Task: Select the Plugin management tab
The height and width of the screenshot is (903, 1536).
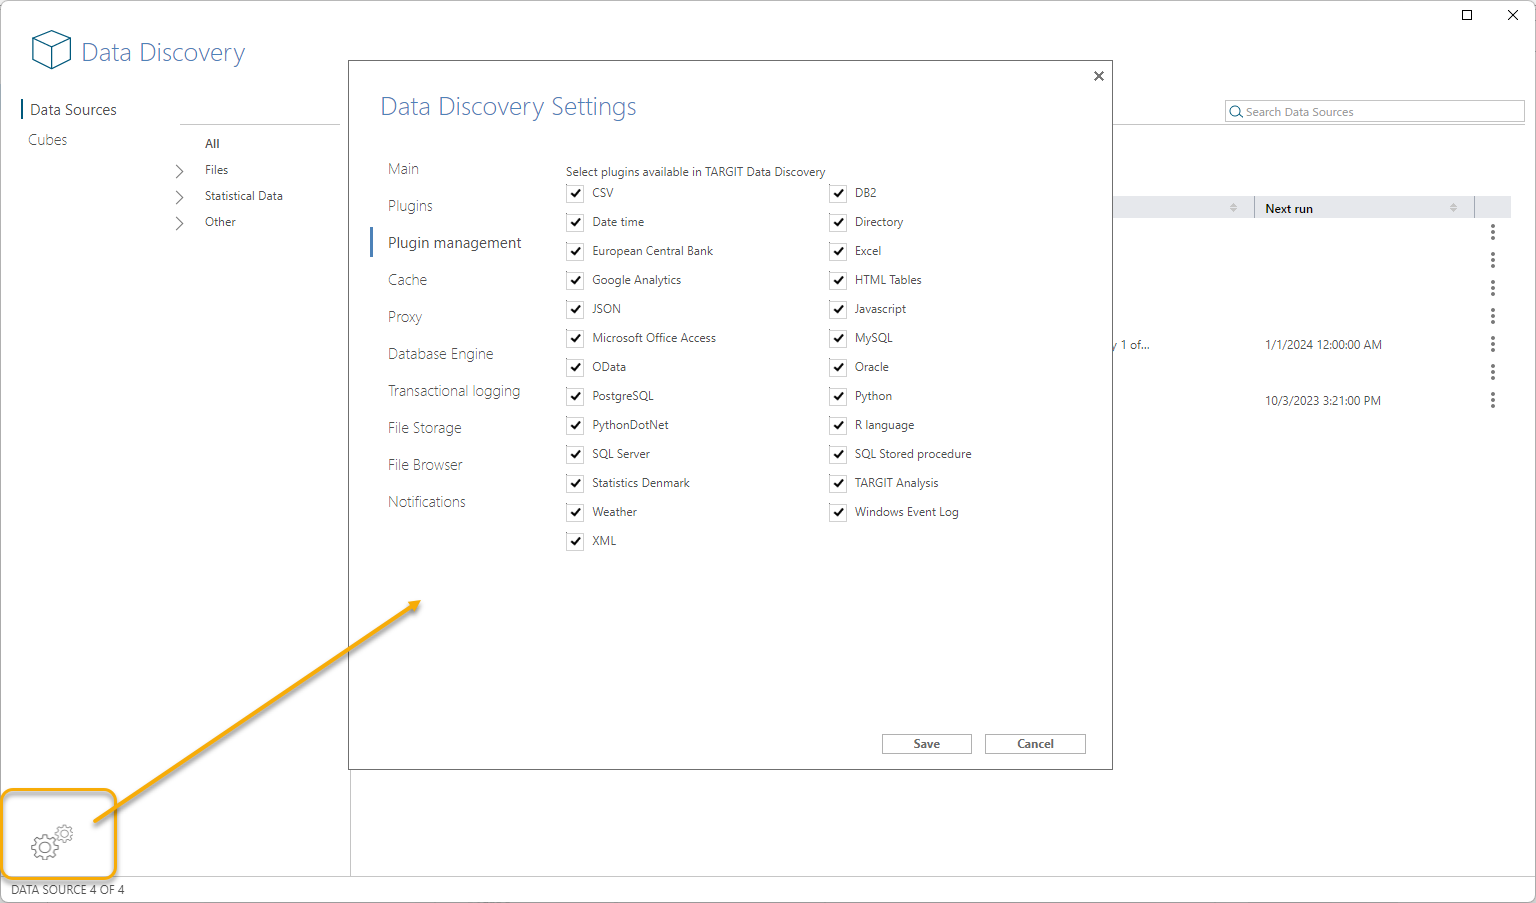Action: (x=454, y=243)
